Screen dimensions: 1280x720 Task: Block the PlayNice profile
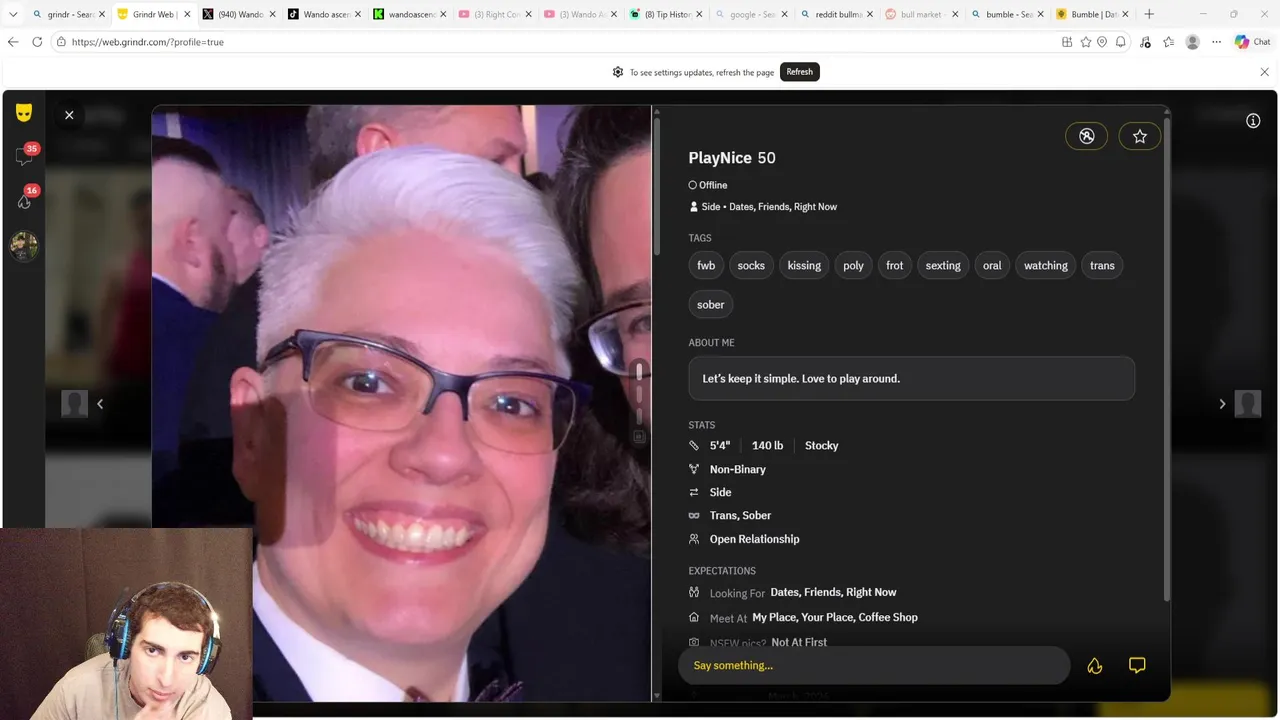pyautogui.click(x=1086, y=136)
